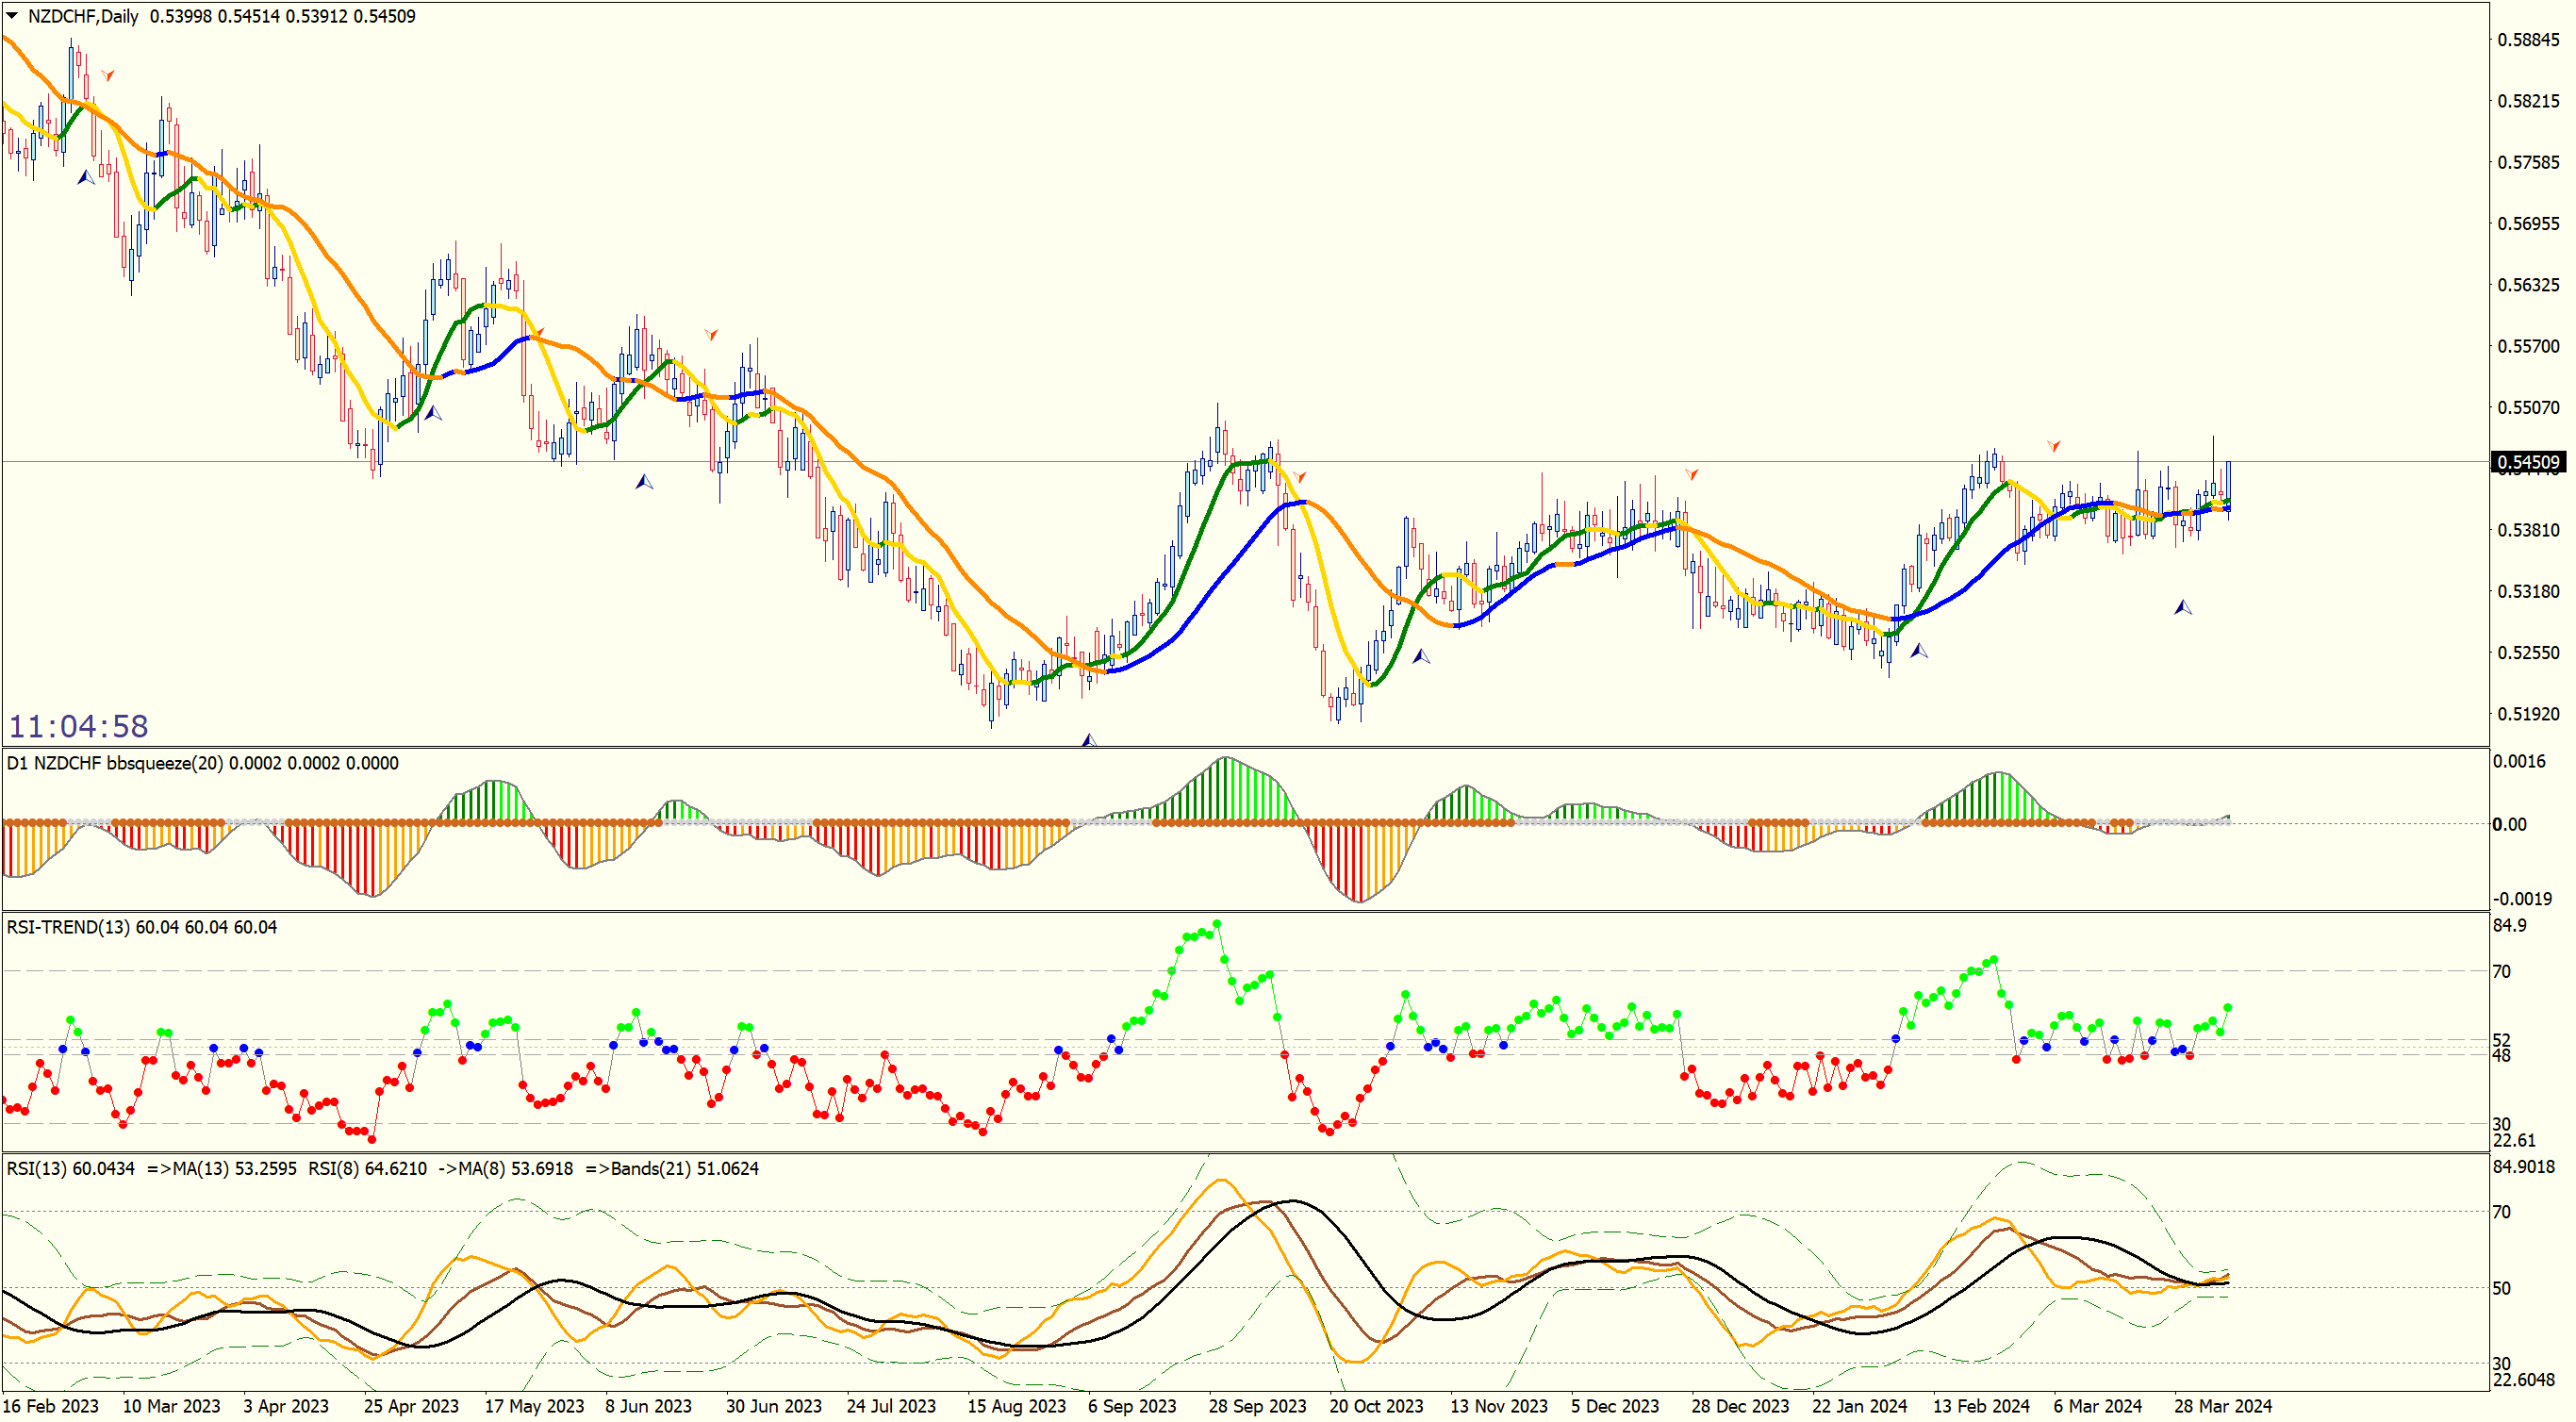
Task: Click the 11:04:58 clock text
Action: 78,726
